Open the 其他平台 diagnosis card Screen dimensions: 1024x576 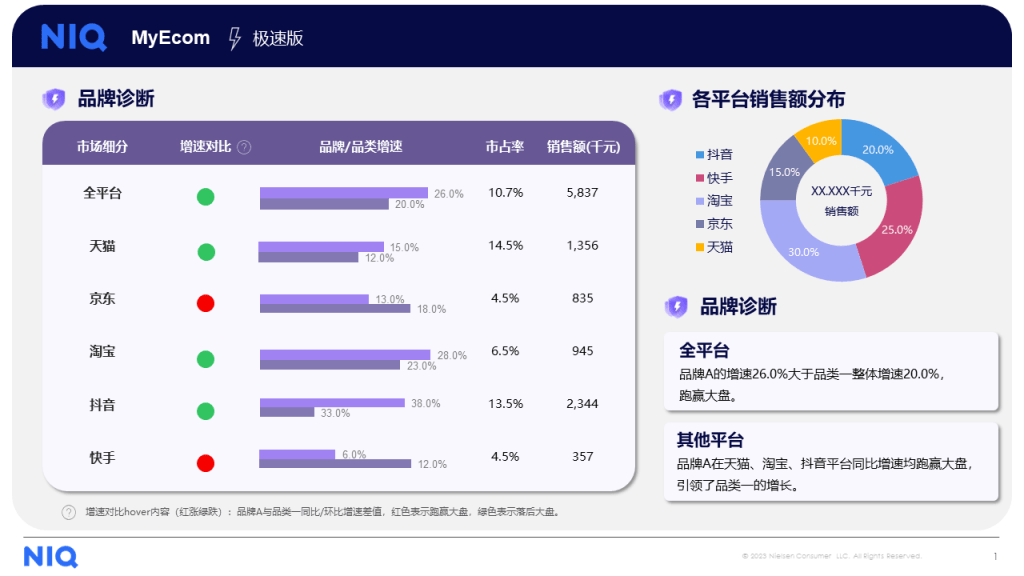831,462
